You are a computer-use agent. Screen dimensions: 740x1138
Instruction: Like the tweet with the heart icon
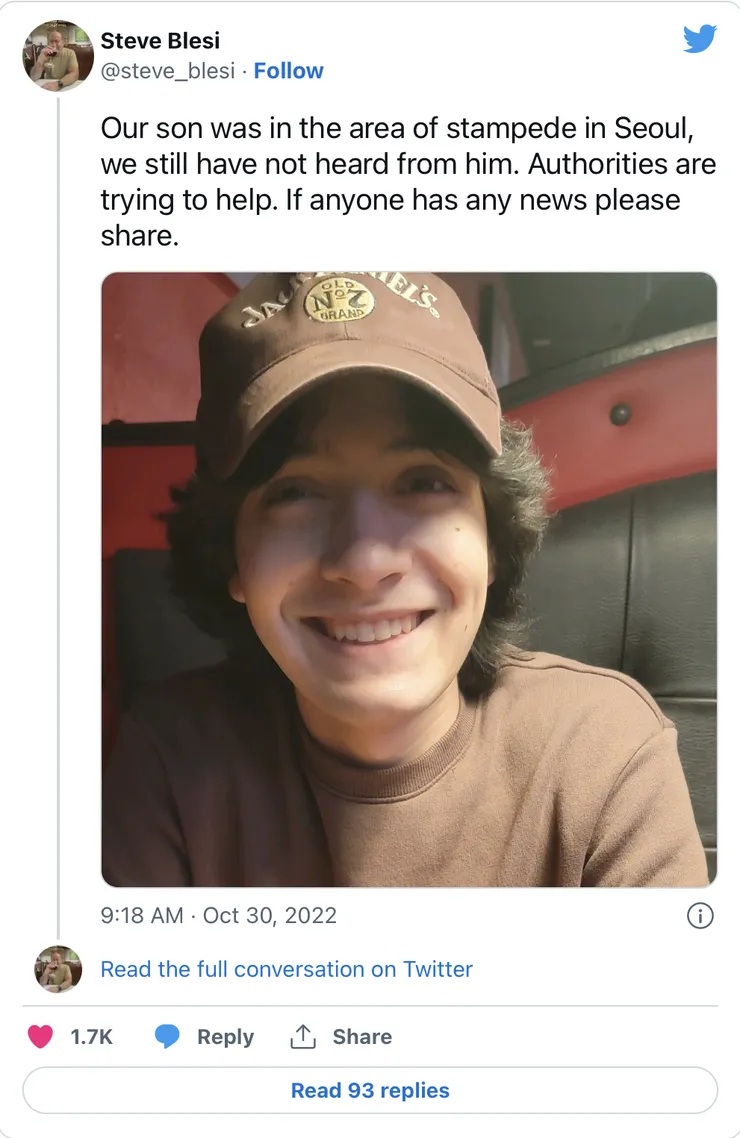pyautogui.click(x=41, y=1036)
